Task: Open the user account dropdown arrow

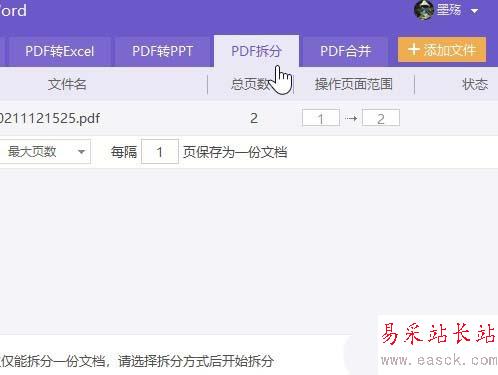Action: coord(474,11)
